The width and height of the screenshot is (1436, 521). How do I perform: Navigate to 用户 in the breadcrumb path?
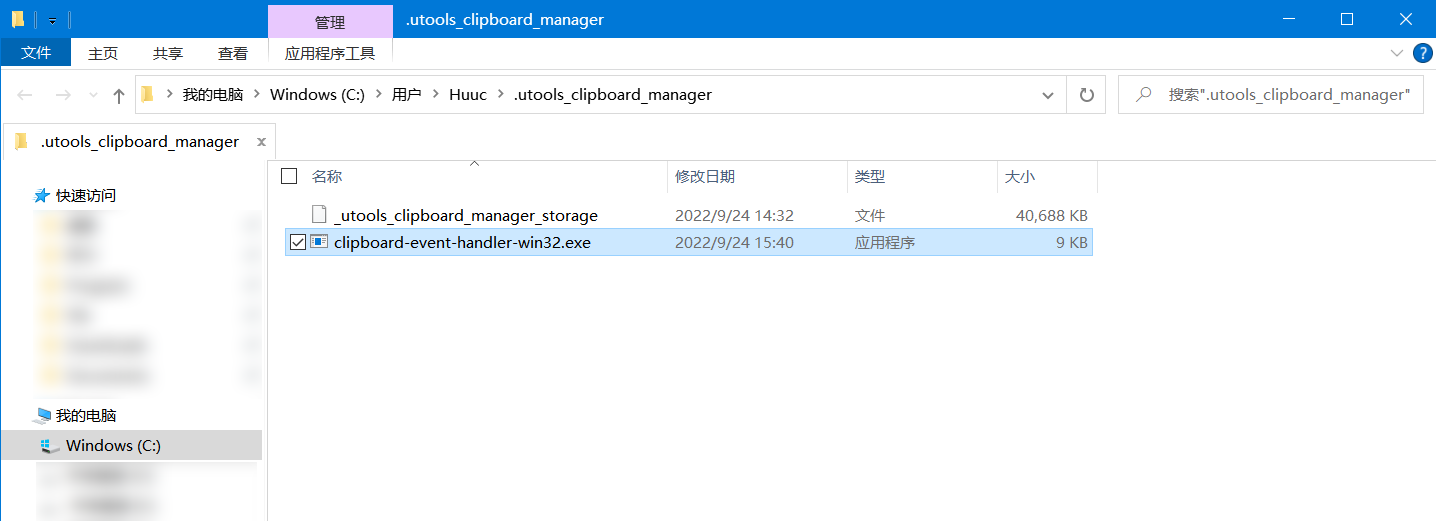[406, 95]
